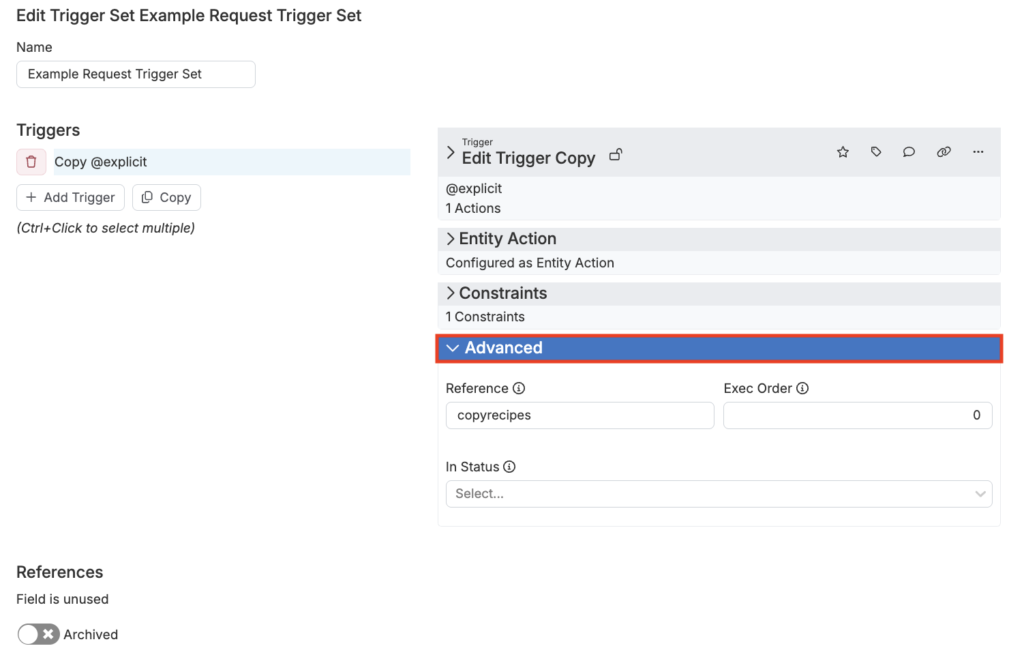Collapse the Advanced section
This screenshot has height=659, width=1024.
pyautogui.click(x=718, y=348)
